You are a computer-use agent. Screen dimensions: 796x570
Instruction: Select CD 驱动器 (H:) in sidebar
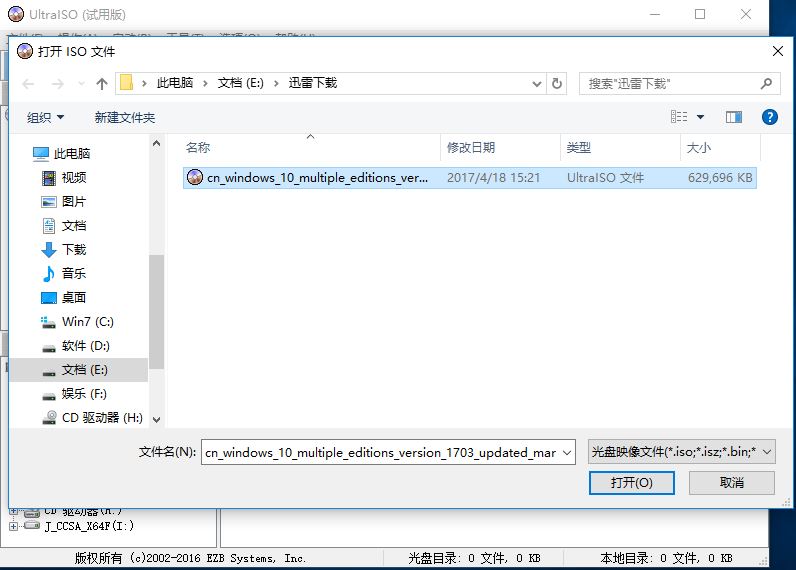tap(92, 418)
